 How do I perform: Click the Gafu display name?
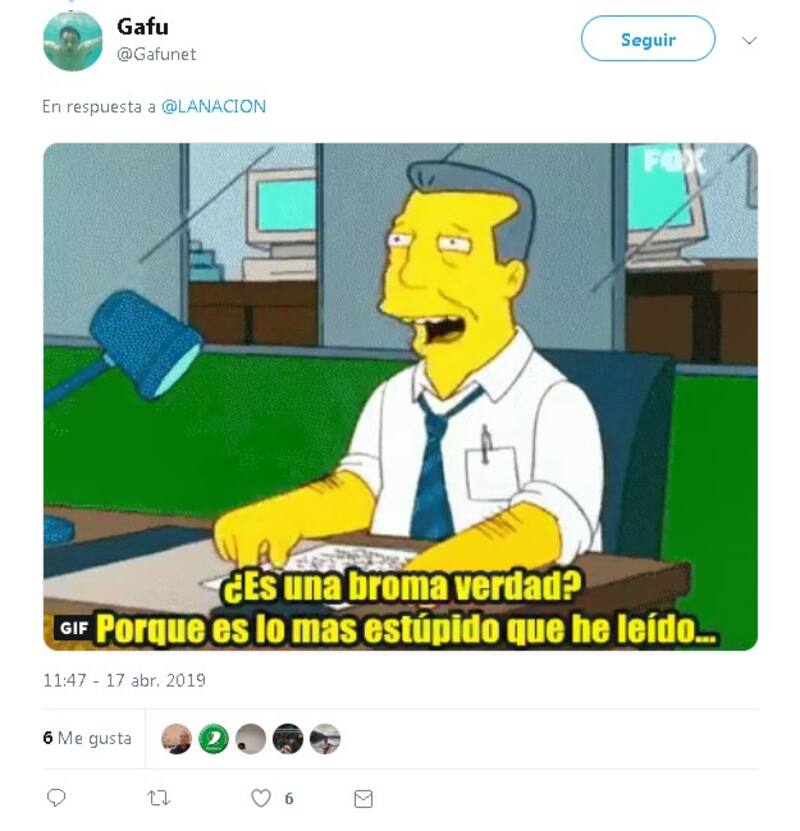pyautogui.click(x=143, y=26)
